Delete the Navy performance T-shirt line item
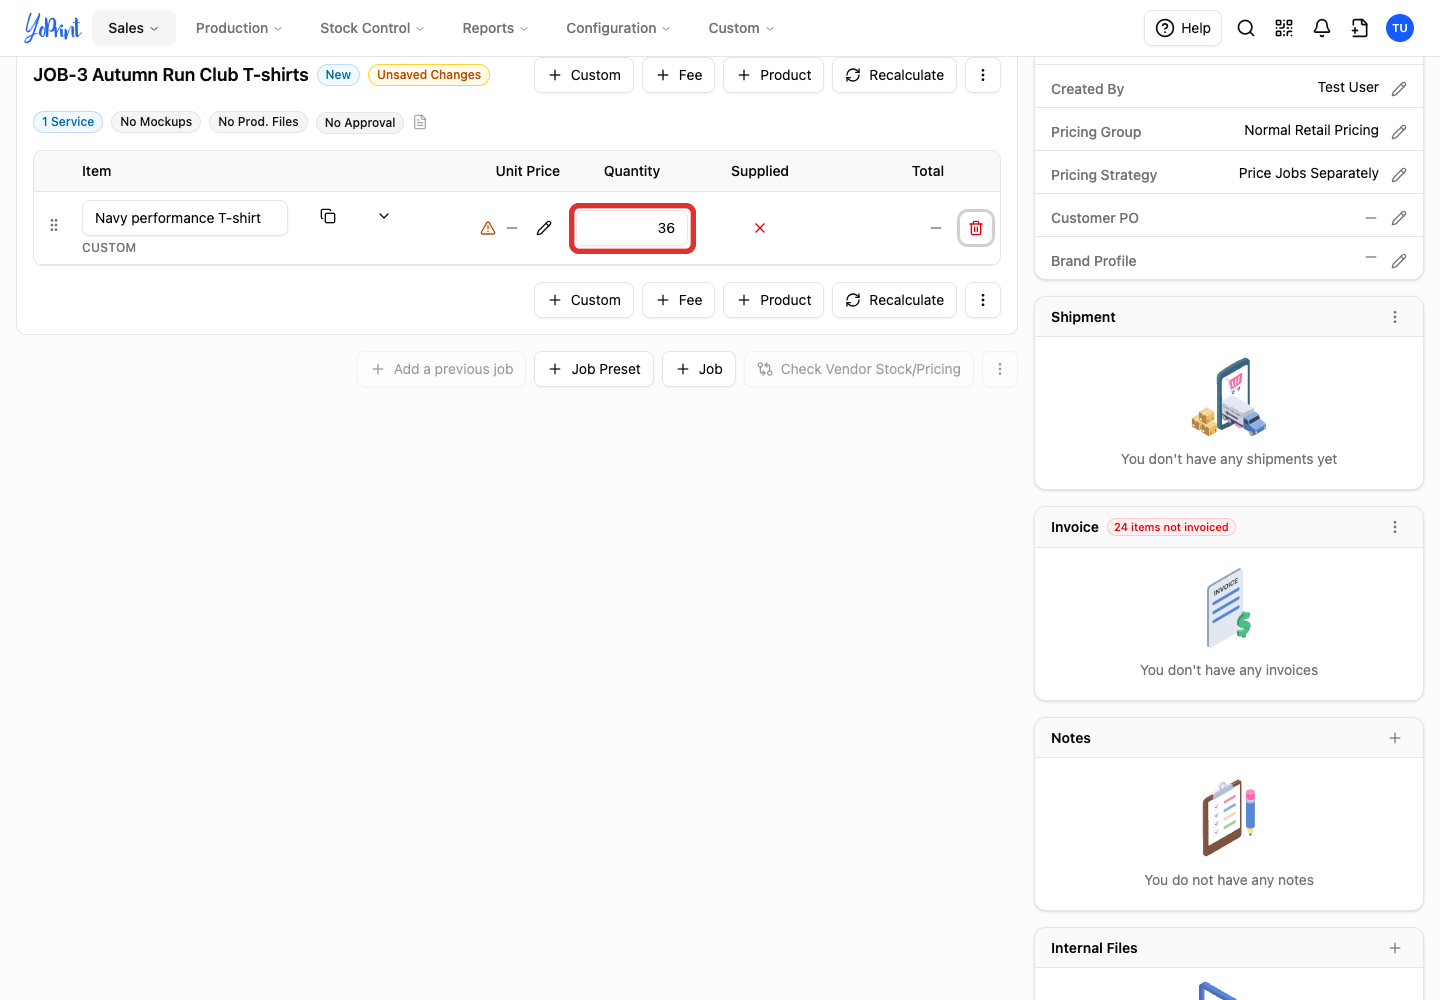The width and height of the screenshot is (1440, 1000). (976, 228)
